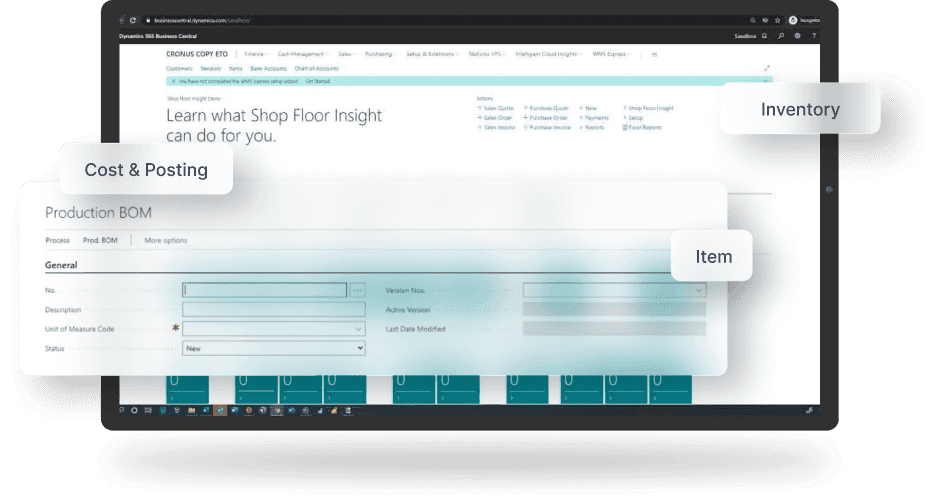Image resolution: width=939 pixels, height=502 pixels.
Task: Select the Prod. BOM action tab
Action: click(x=100, y=240)
